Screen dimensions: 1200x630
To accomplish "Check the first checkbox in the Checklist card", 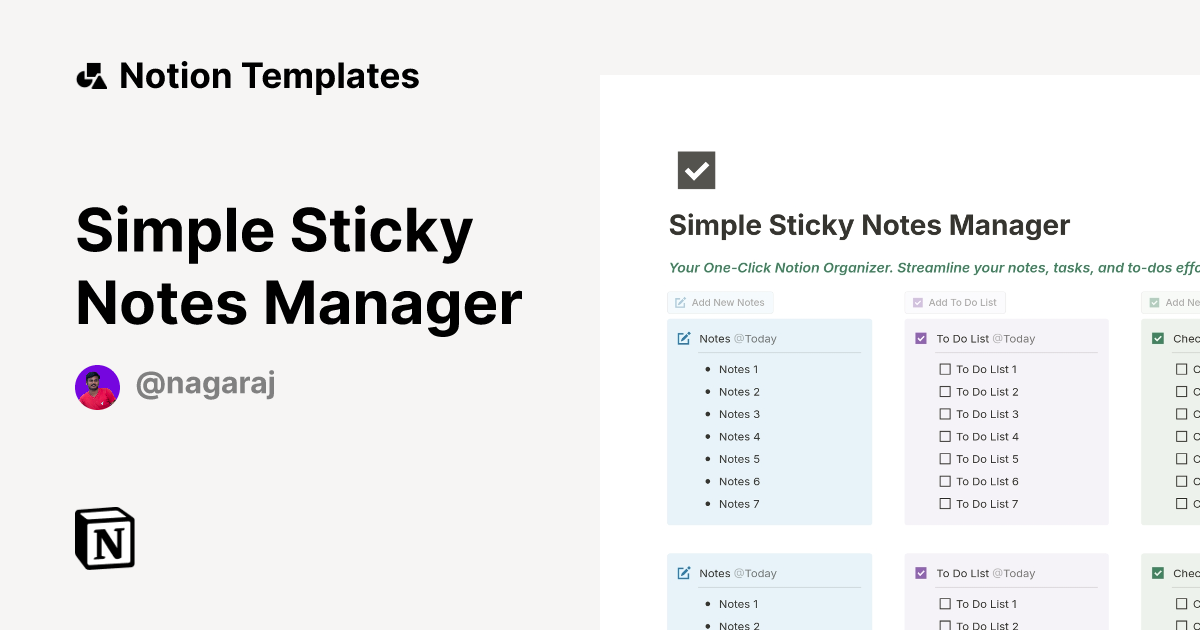I will [x=1182, y=369].
